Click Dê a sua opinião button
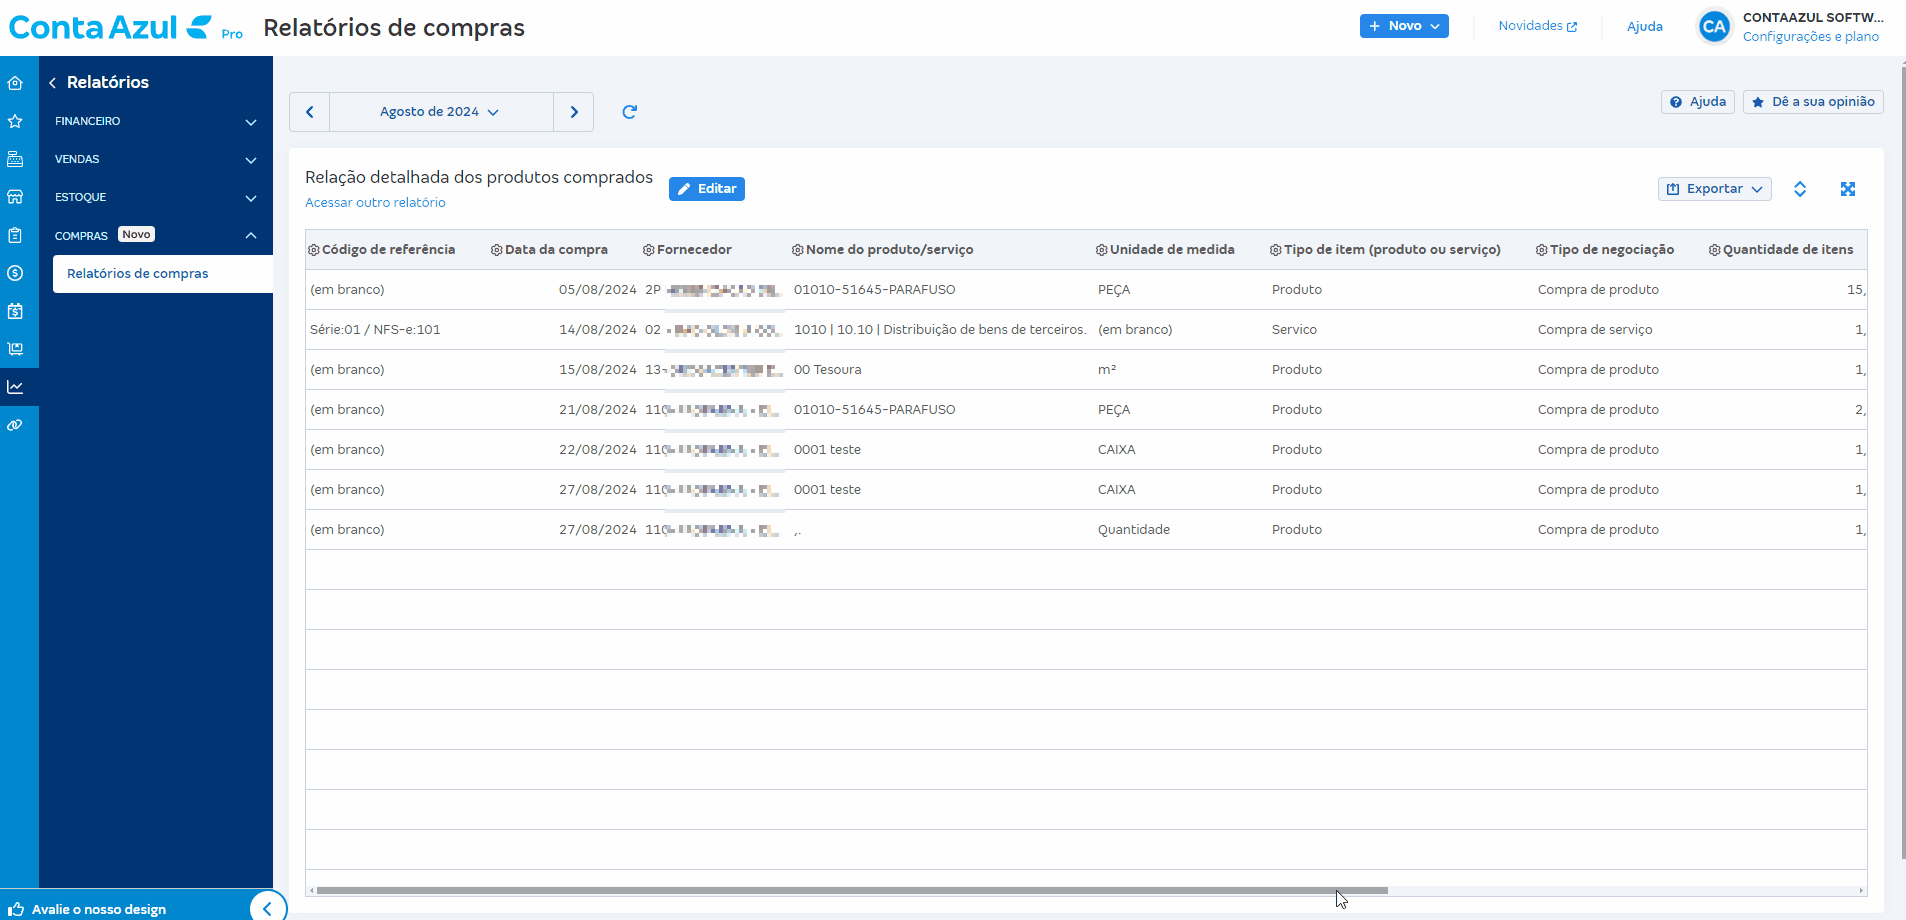1906x920 pixels. 1813,102
